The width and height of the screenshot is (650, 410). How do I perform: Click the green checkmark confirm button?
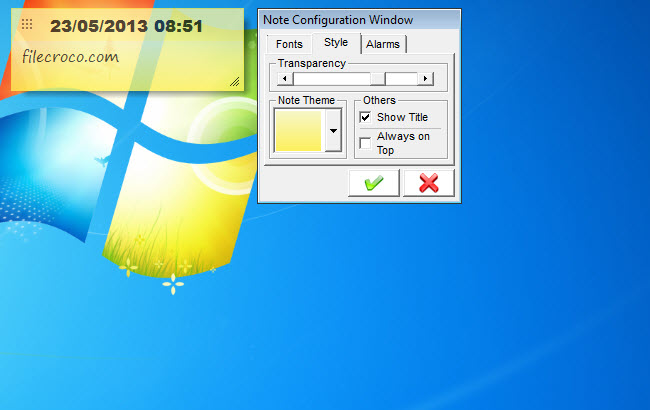[x=374, y=183]
